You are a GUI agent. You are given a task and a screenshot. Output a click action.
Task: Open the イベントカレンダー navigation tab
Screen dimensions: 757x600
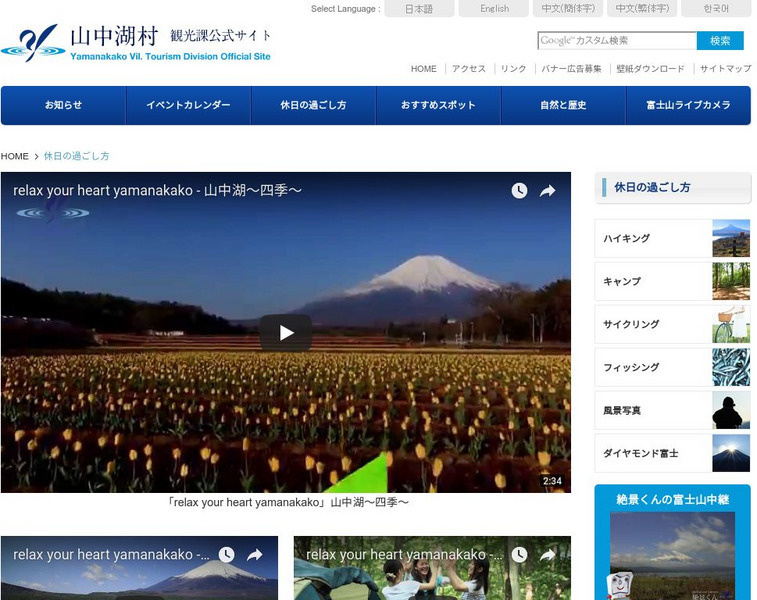coord(188,105)
